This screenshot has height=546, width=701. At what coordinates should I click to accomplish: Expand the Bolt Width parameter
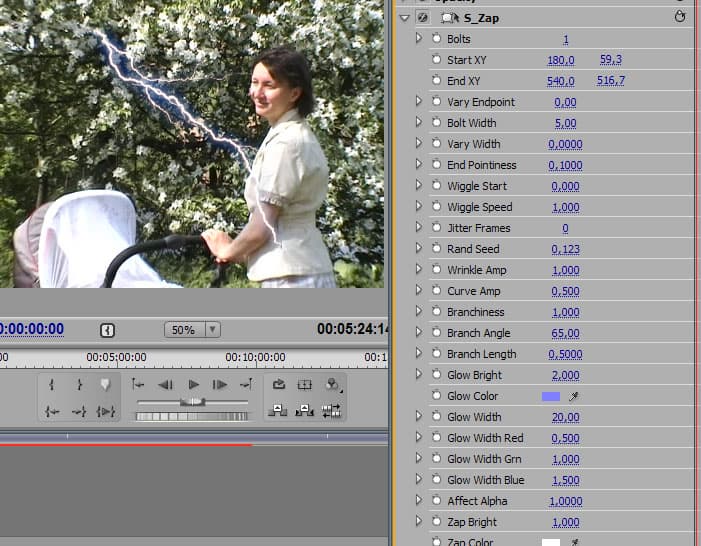click(419, 123)
